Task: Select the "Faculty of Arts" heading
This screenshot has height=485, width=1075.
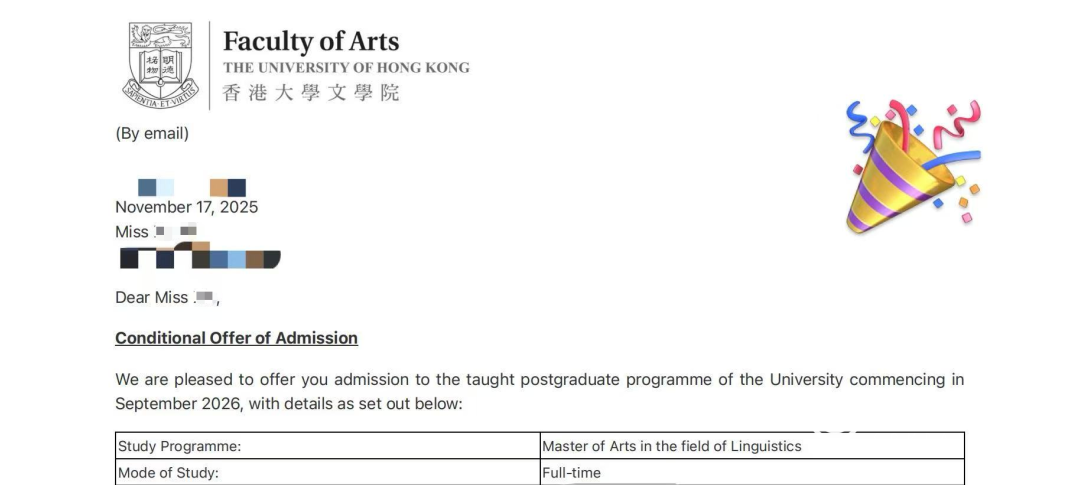Action: 310,42
